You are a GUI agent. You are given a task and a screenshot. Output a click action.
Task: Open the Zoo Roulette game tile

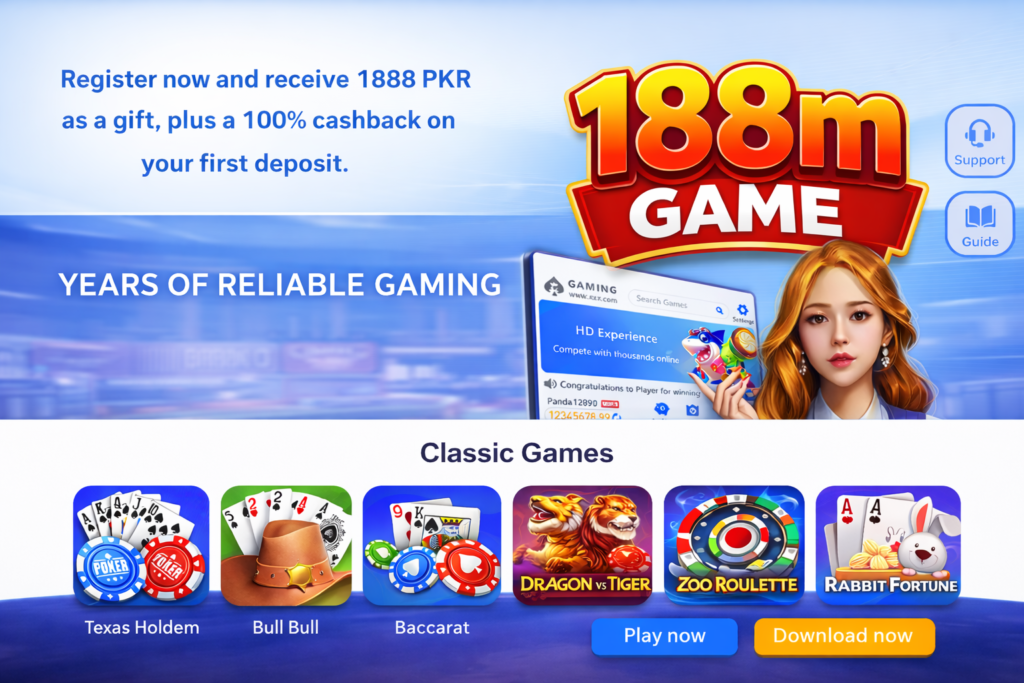point(734,545)
